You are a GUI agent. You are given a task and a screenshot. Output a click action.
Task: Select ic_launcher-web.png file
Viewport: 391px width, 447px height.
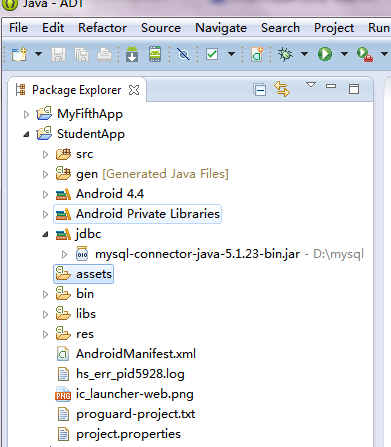pos(124,394)
